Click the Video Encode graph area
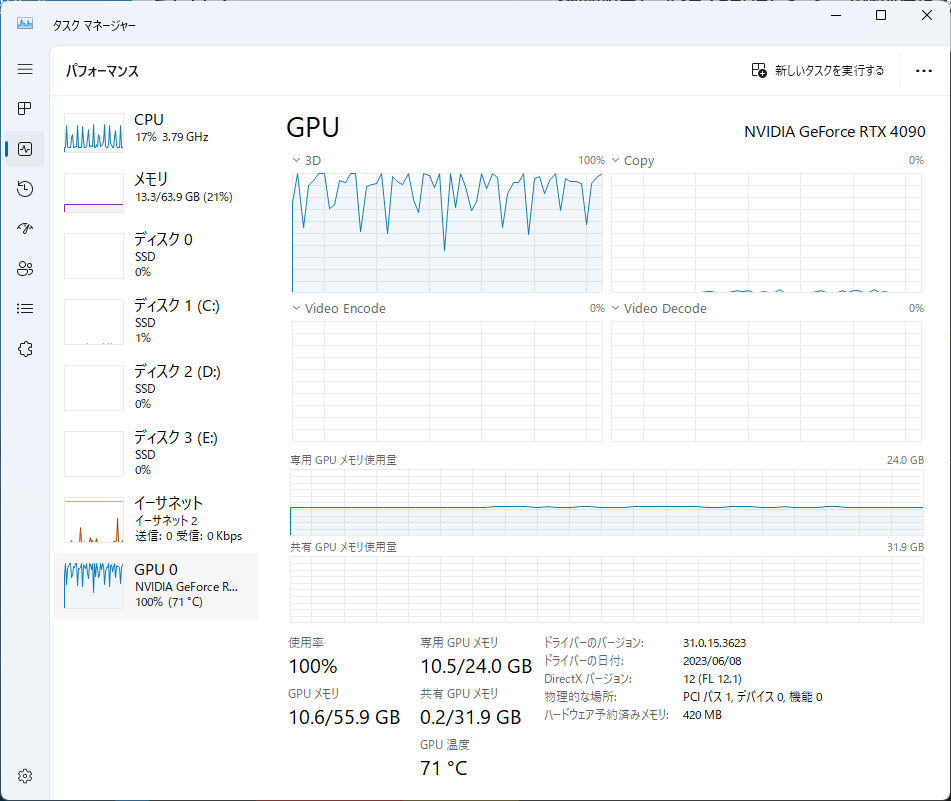 tap(447, 381)
